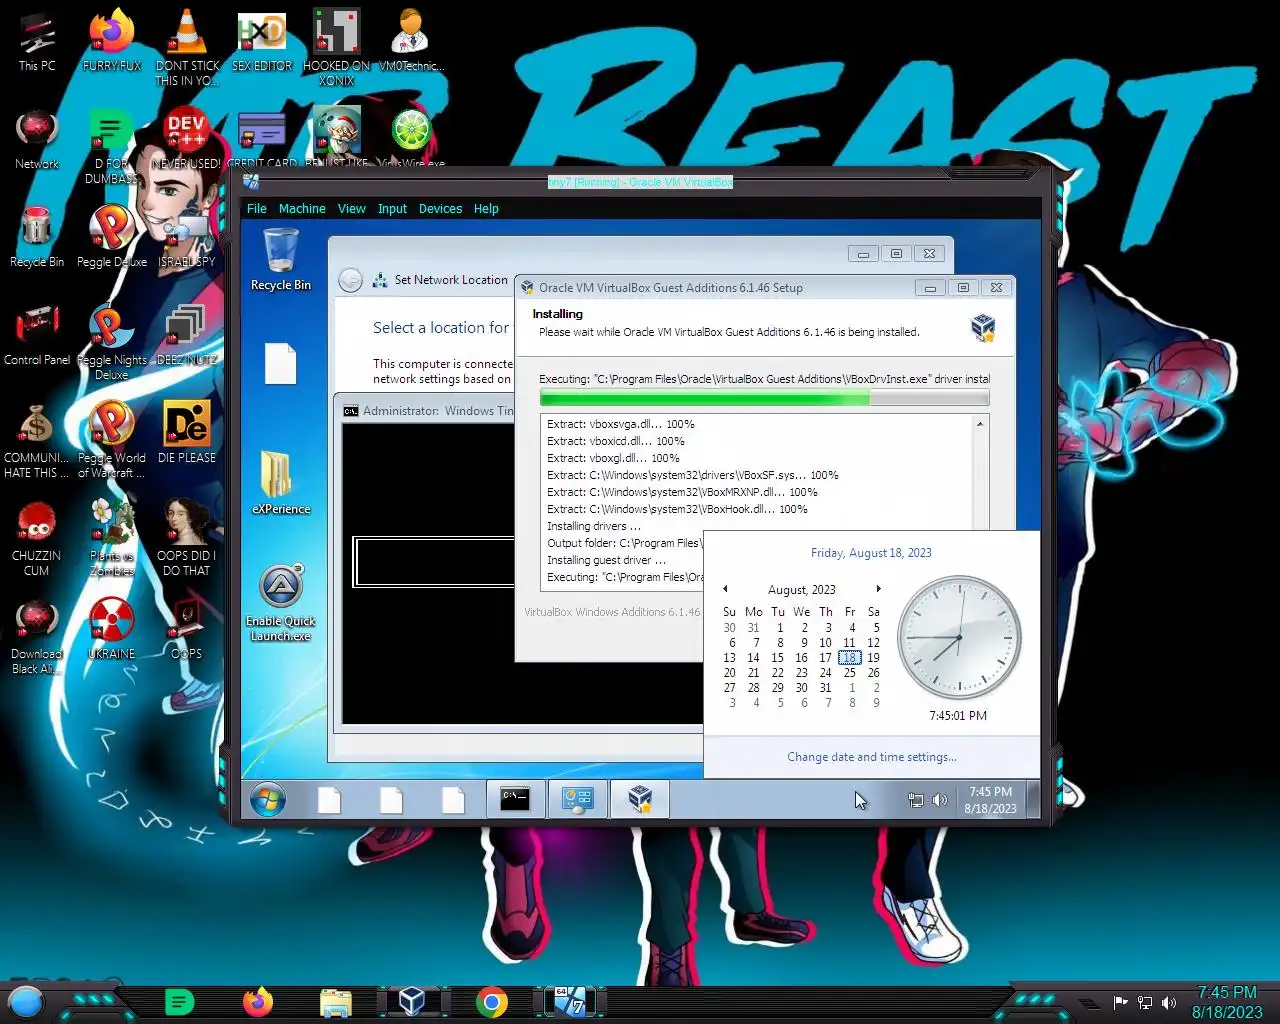This screenshot has height=1024, width=1280.
Task: Launch the Firefox desktop shortcut
Action: 112,42
